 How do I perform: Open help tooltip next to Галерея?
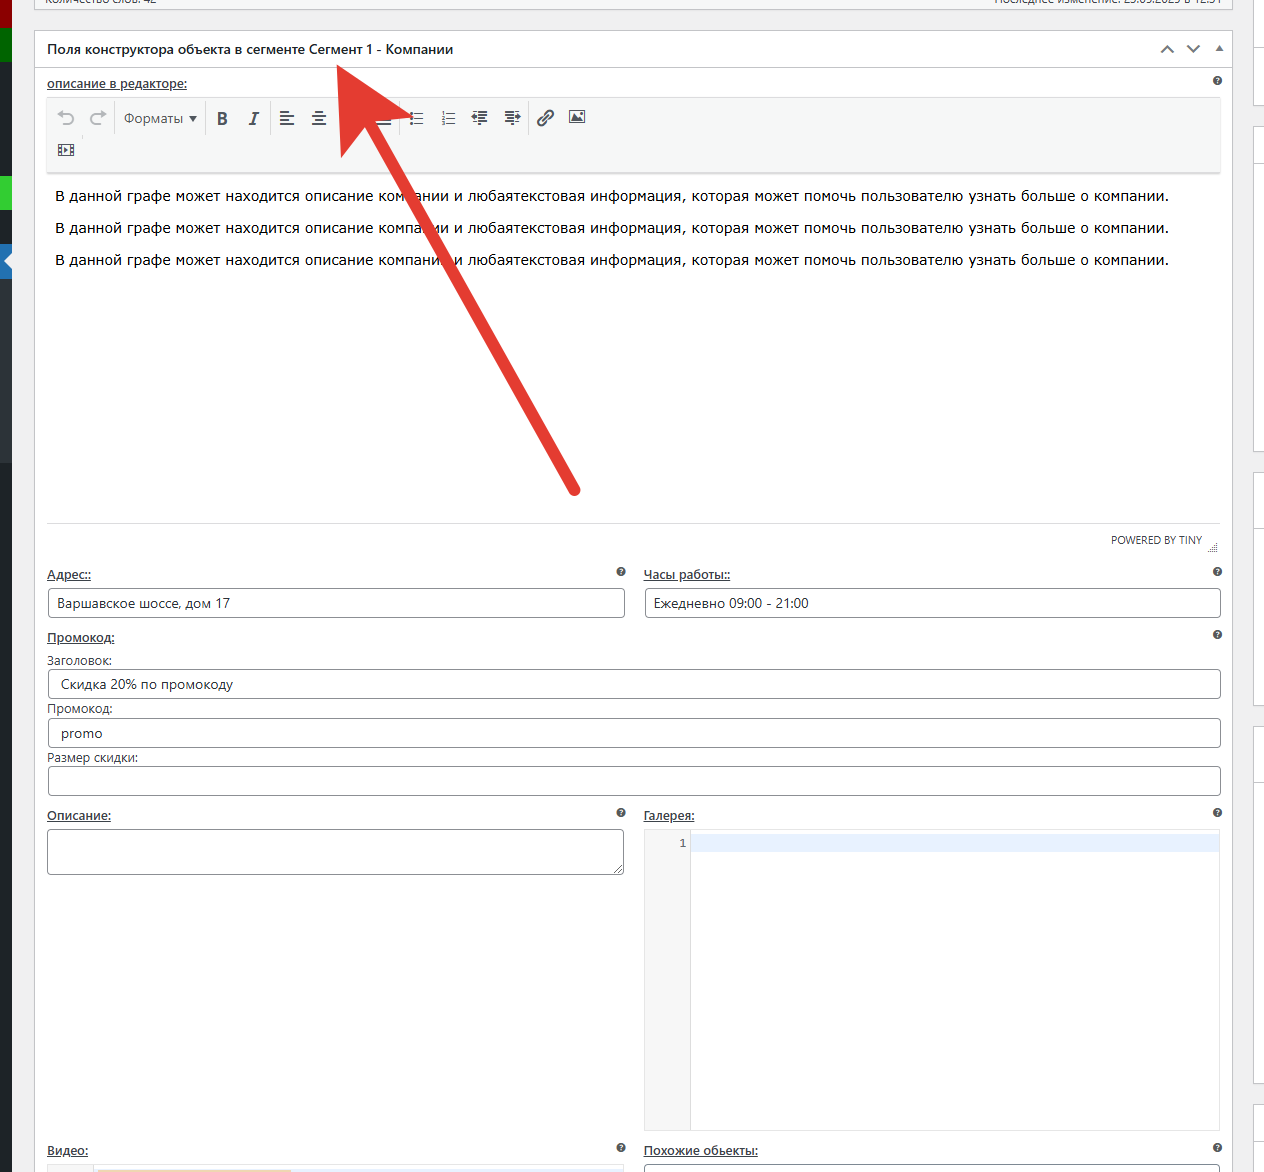point(1217,813)
